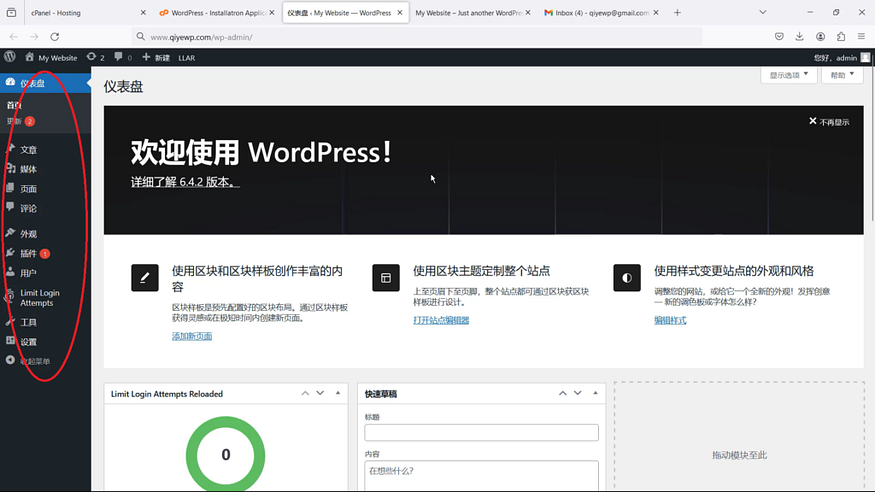Click the 打开站点编辑器 link

point(441,320)
